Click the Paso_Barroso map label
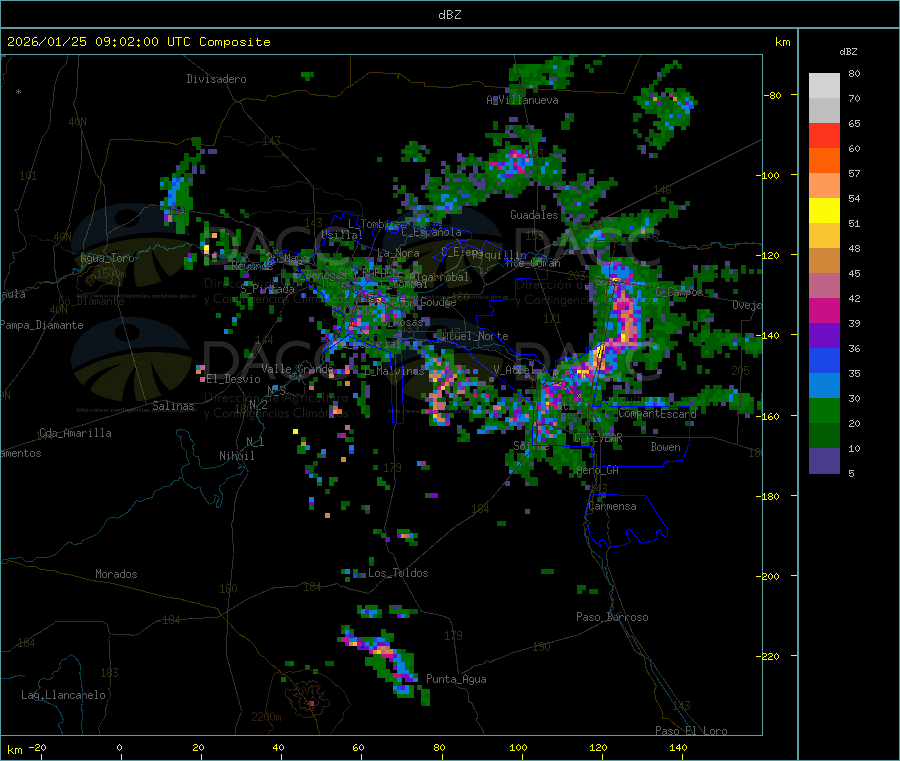Image resolution: width=900 pixels, height=761 pixels. click(612, 618)
